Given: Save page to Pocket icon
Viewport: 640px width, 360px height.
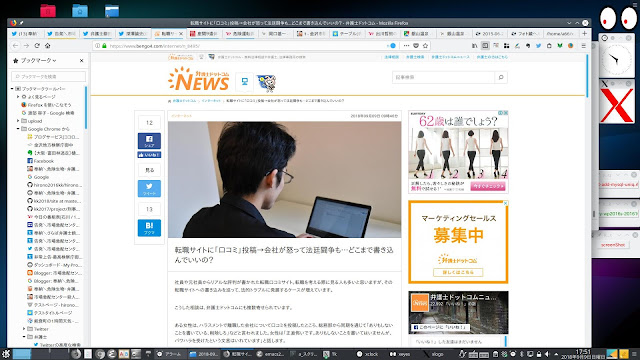Looking at the screenshot, I should [x=416, y=46].
